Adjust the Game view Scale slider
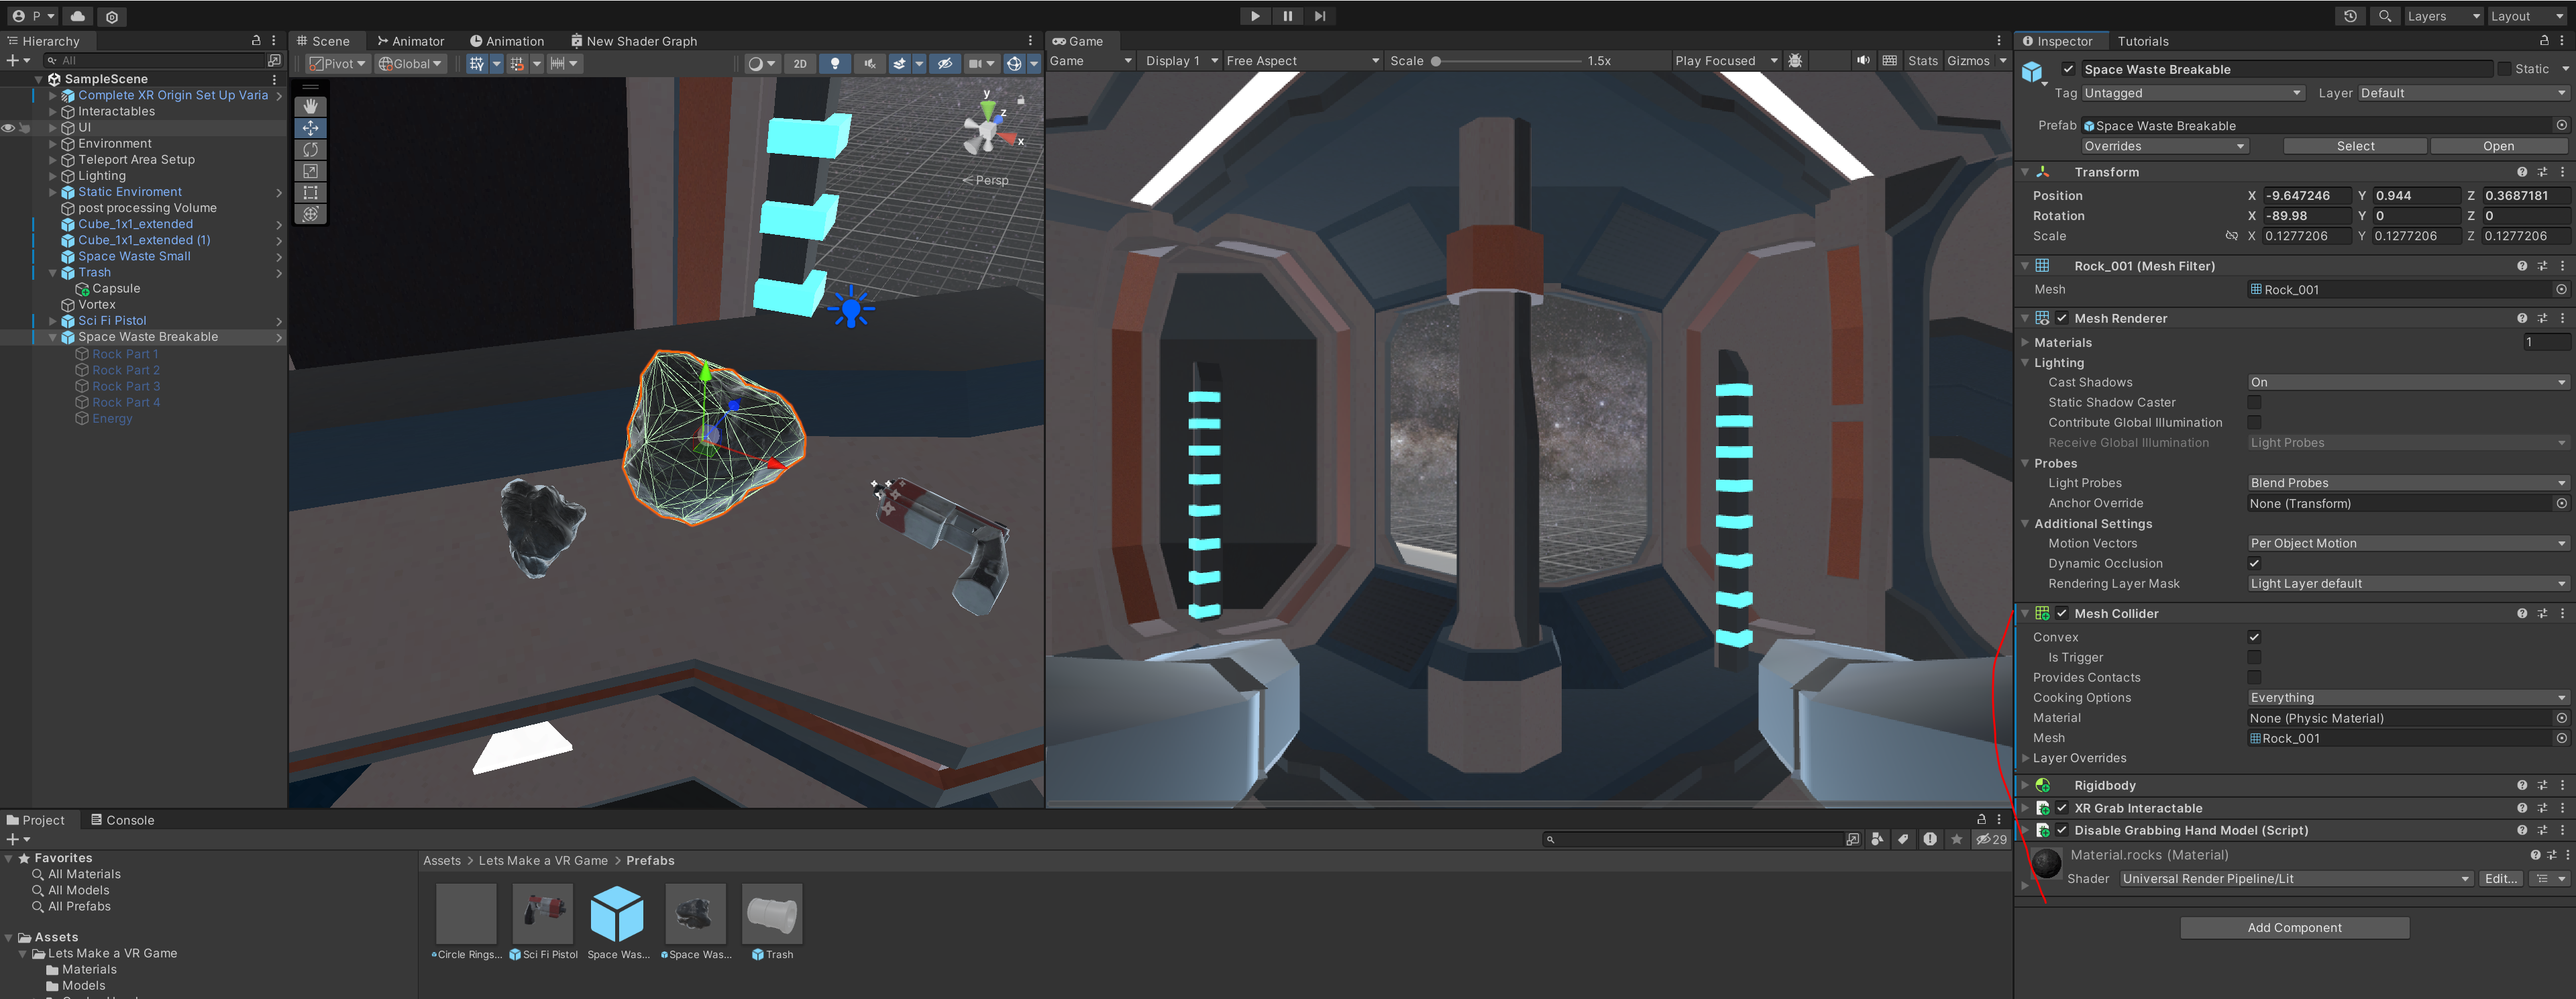Screen dimensions: 2576x999 1436,61
